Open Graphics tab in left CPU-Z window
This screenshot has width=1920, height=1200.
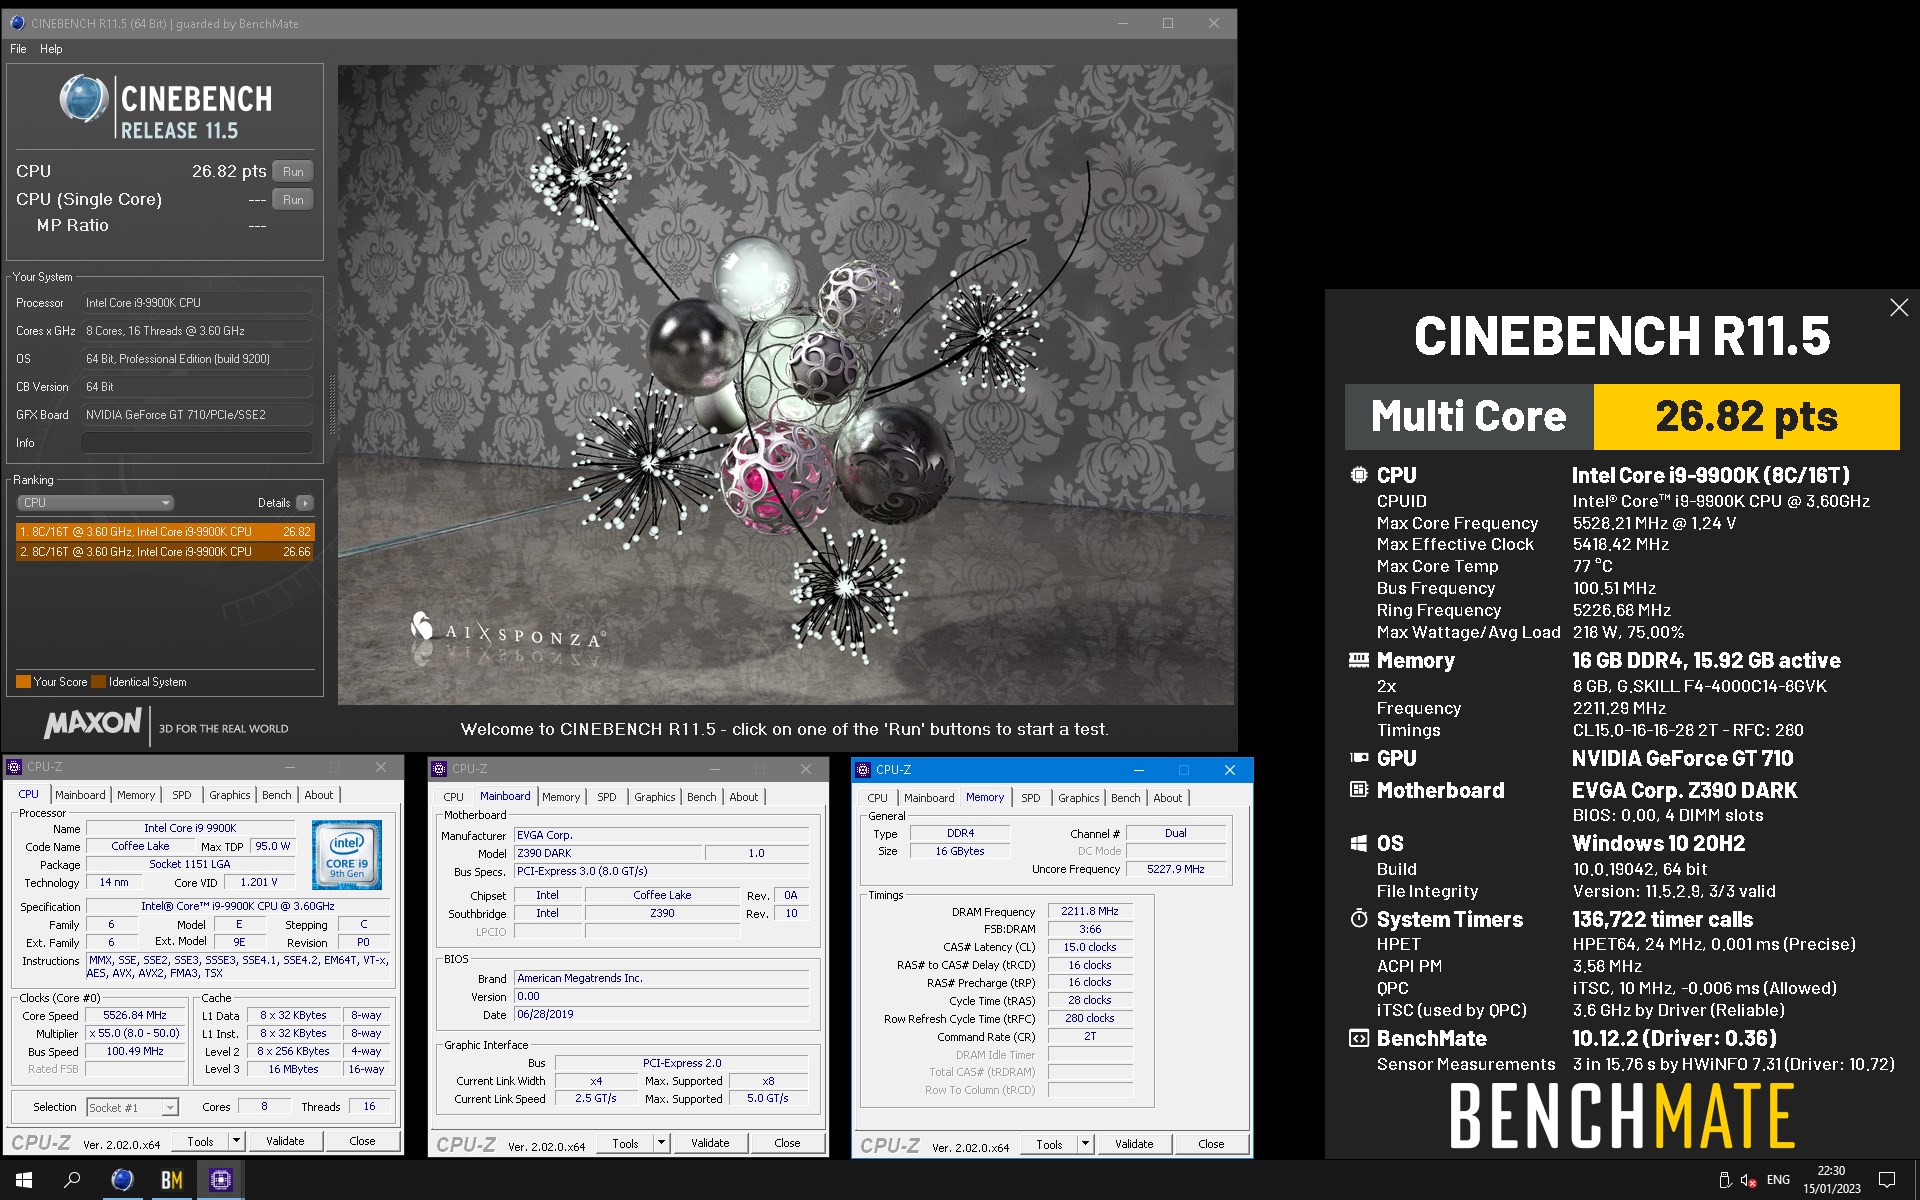point(230,795)
